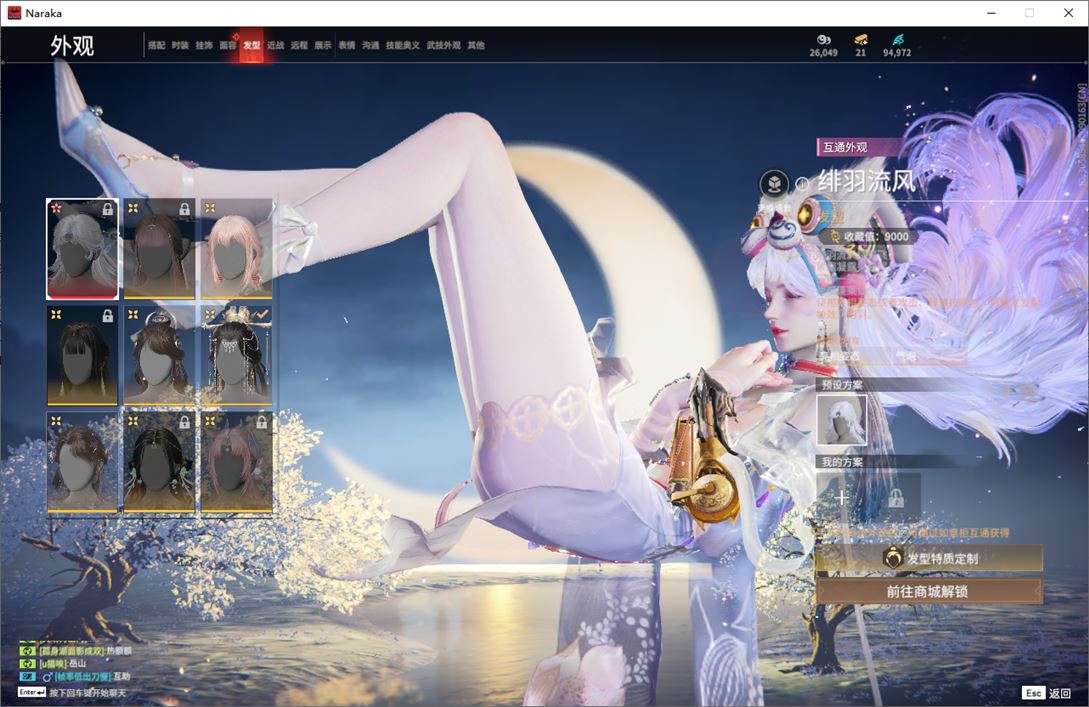The height and width of the screenshot is (707, 1089).
Task: Click 前往商城解锁 button
Action: point(927,591)
